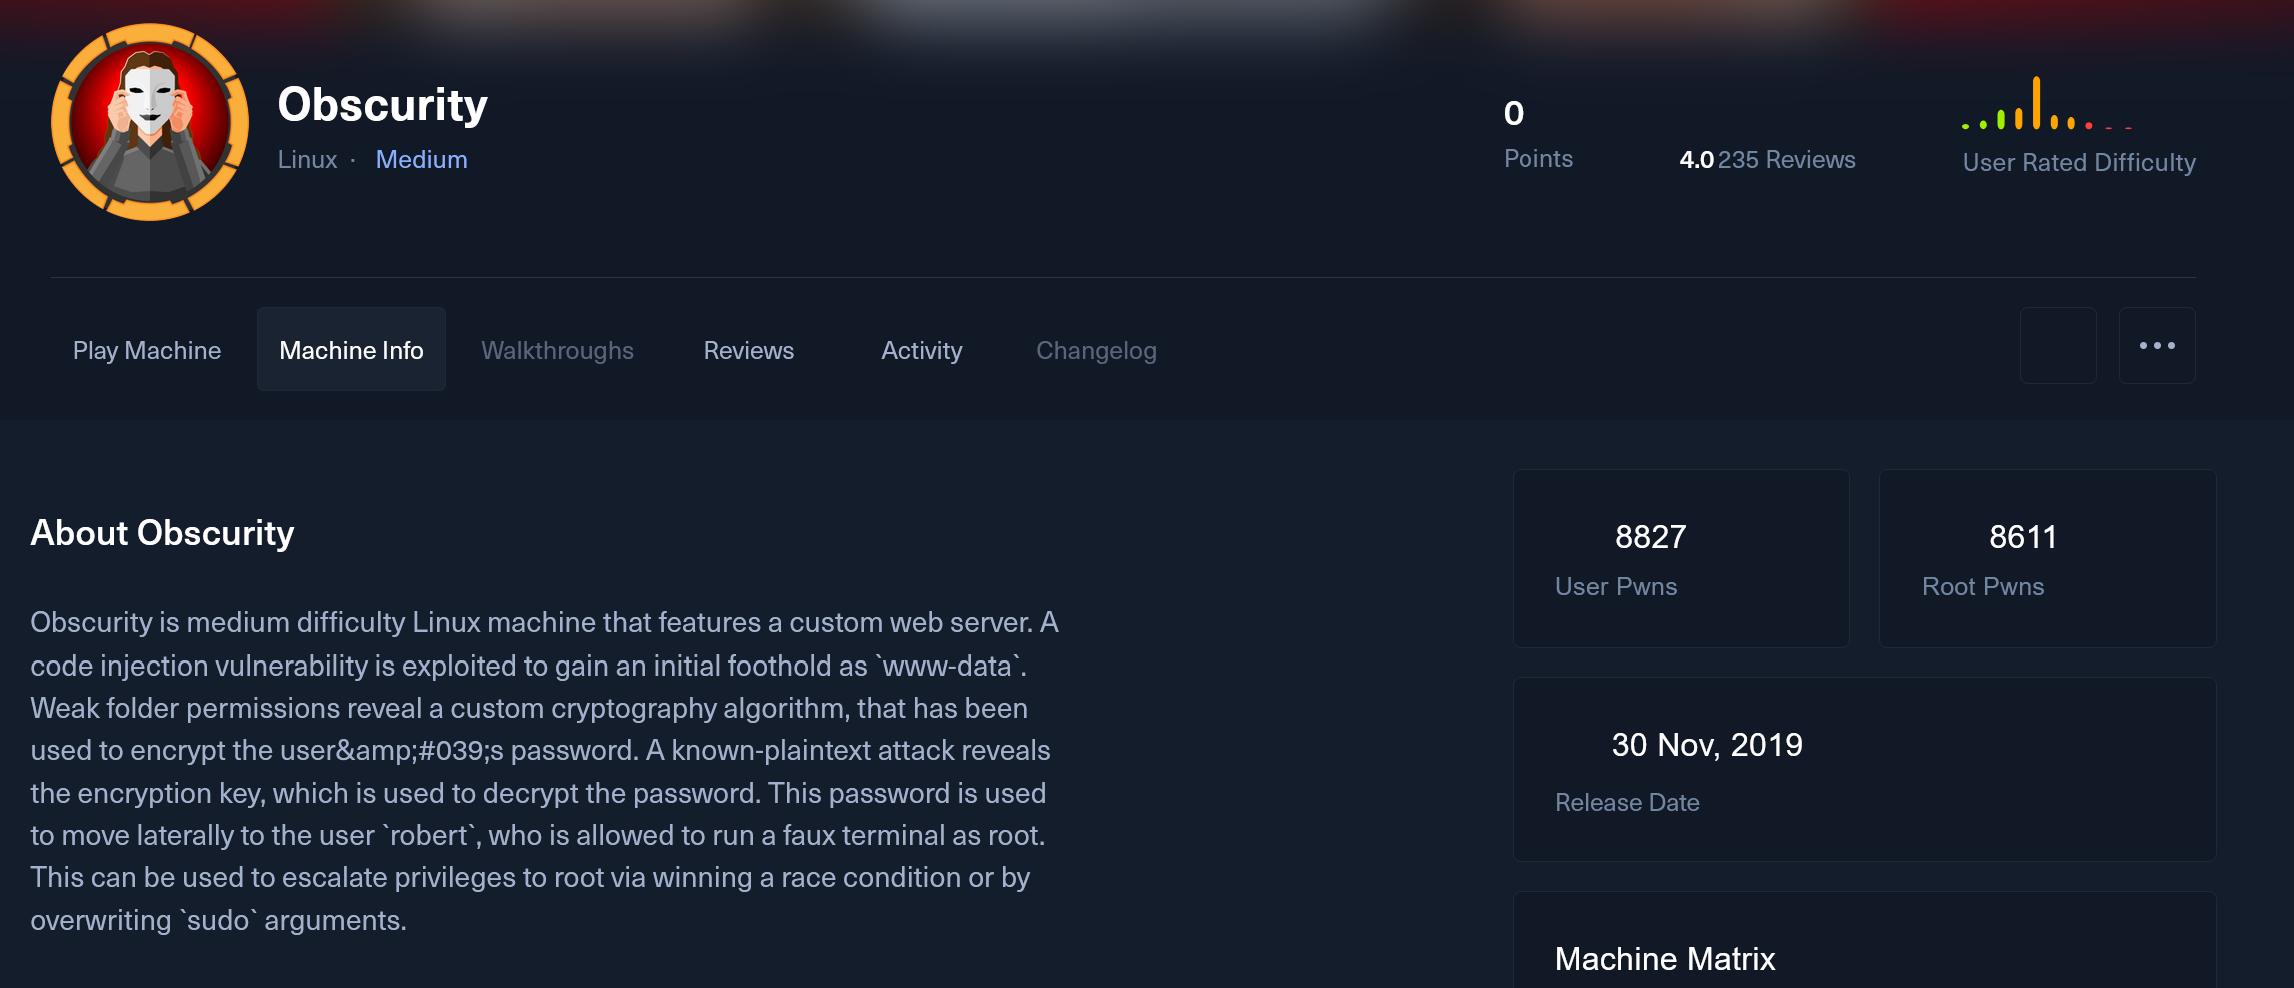Click the Machine Matrix panel heading
This screenshot has height=988, width=2294.
tap(1665, 959)
